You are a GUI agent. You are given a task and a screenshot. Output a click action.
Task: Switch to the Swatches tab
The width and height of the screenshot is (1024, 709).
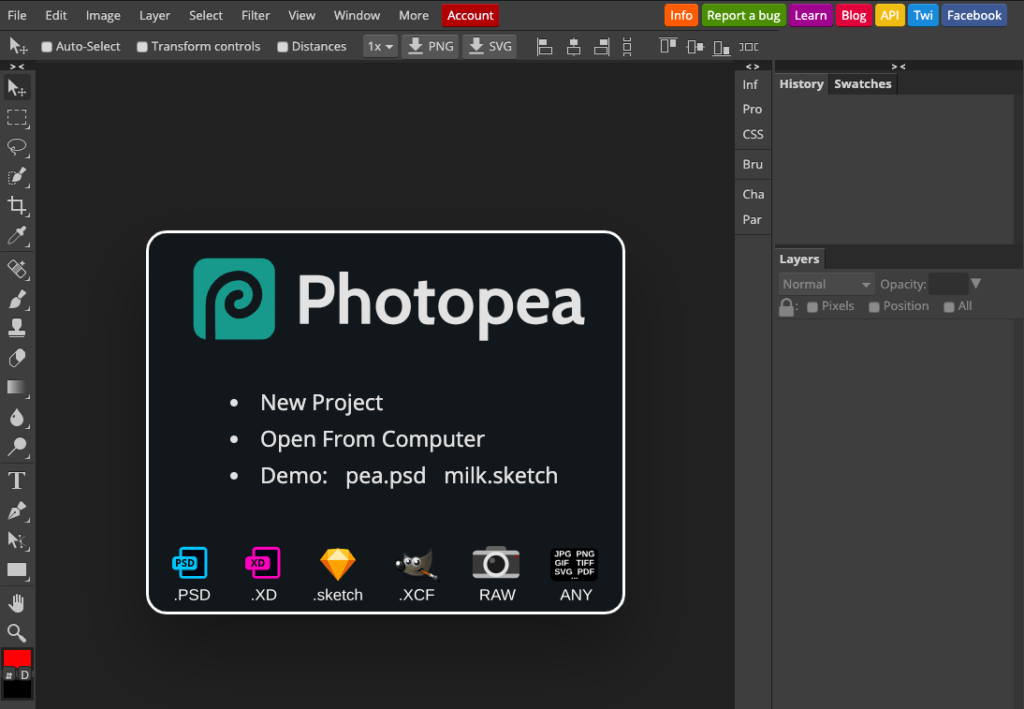[863, 84]
